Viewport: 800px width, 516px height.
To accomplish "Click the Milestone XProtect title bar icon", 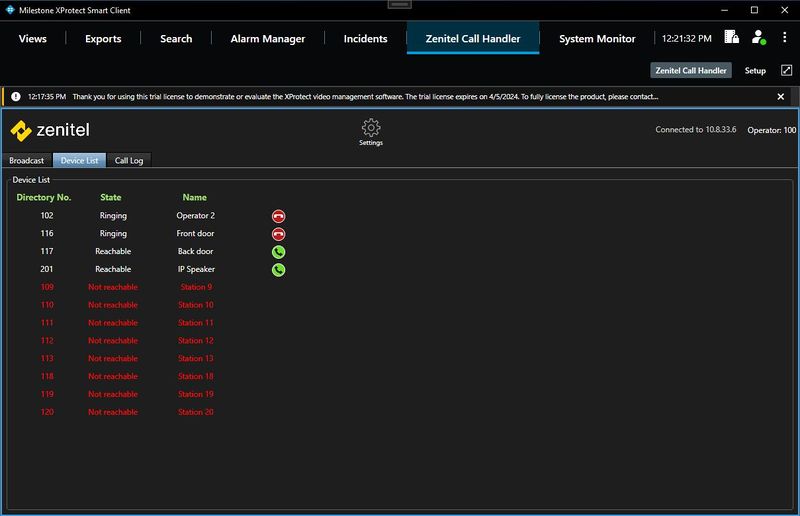I will [10, 10].
